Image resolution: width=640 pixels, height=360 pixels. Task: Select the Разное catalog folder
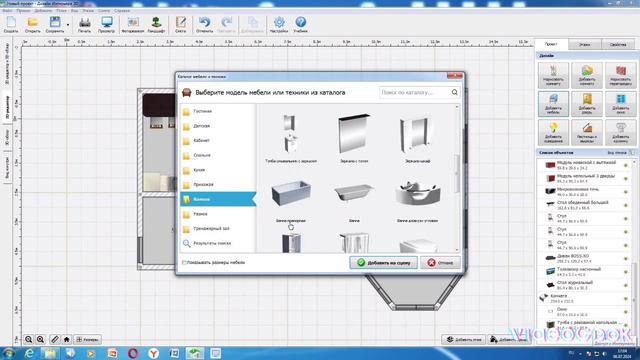pos(218,214)
